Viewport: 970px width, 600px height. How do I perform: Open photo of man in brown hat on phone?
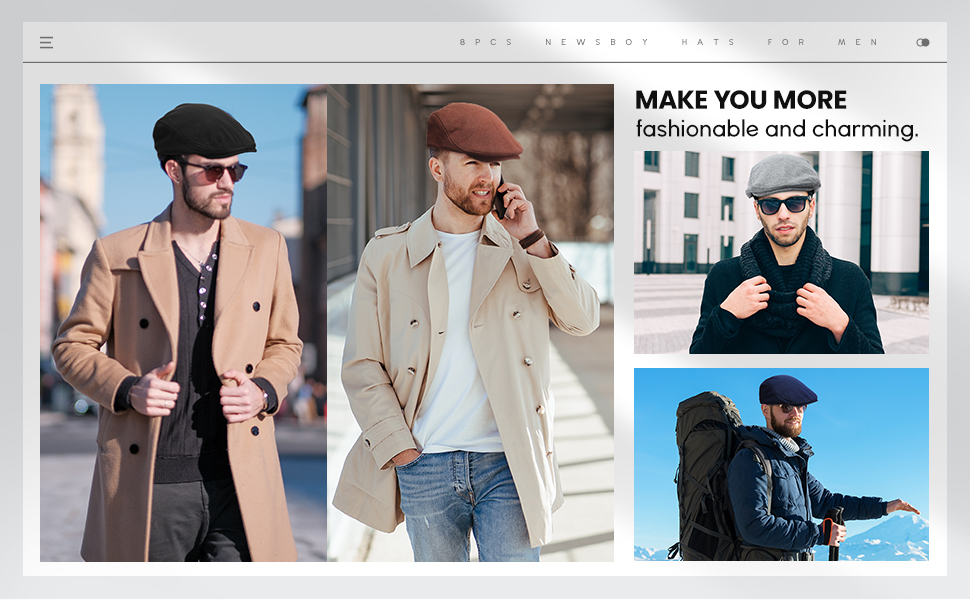point(470,323)
